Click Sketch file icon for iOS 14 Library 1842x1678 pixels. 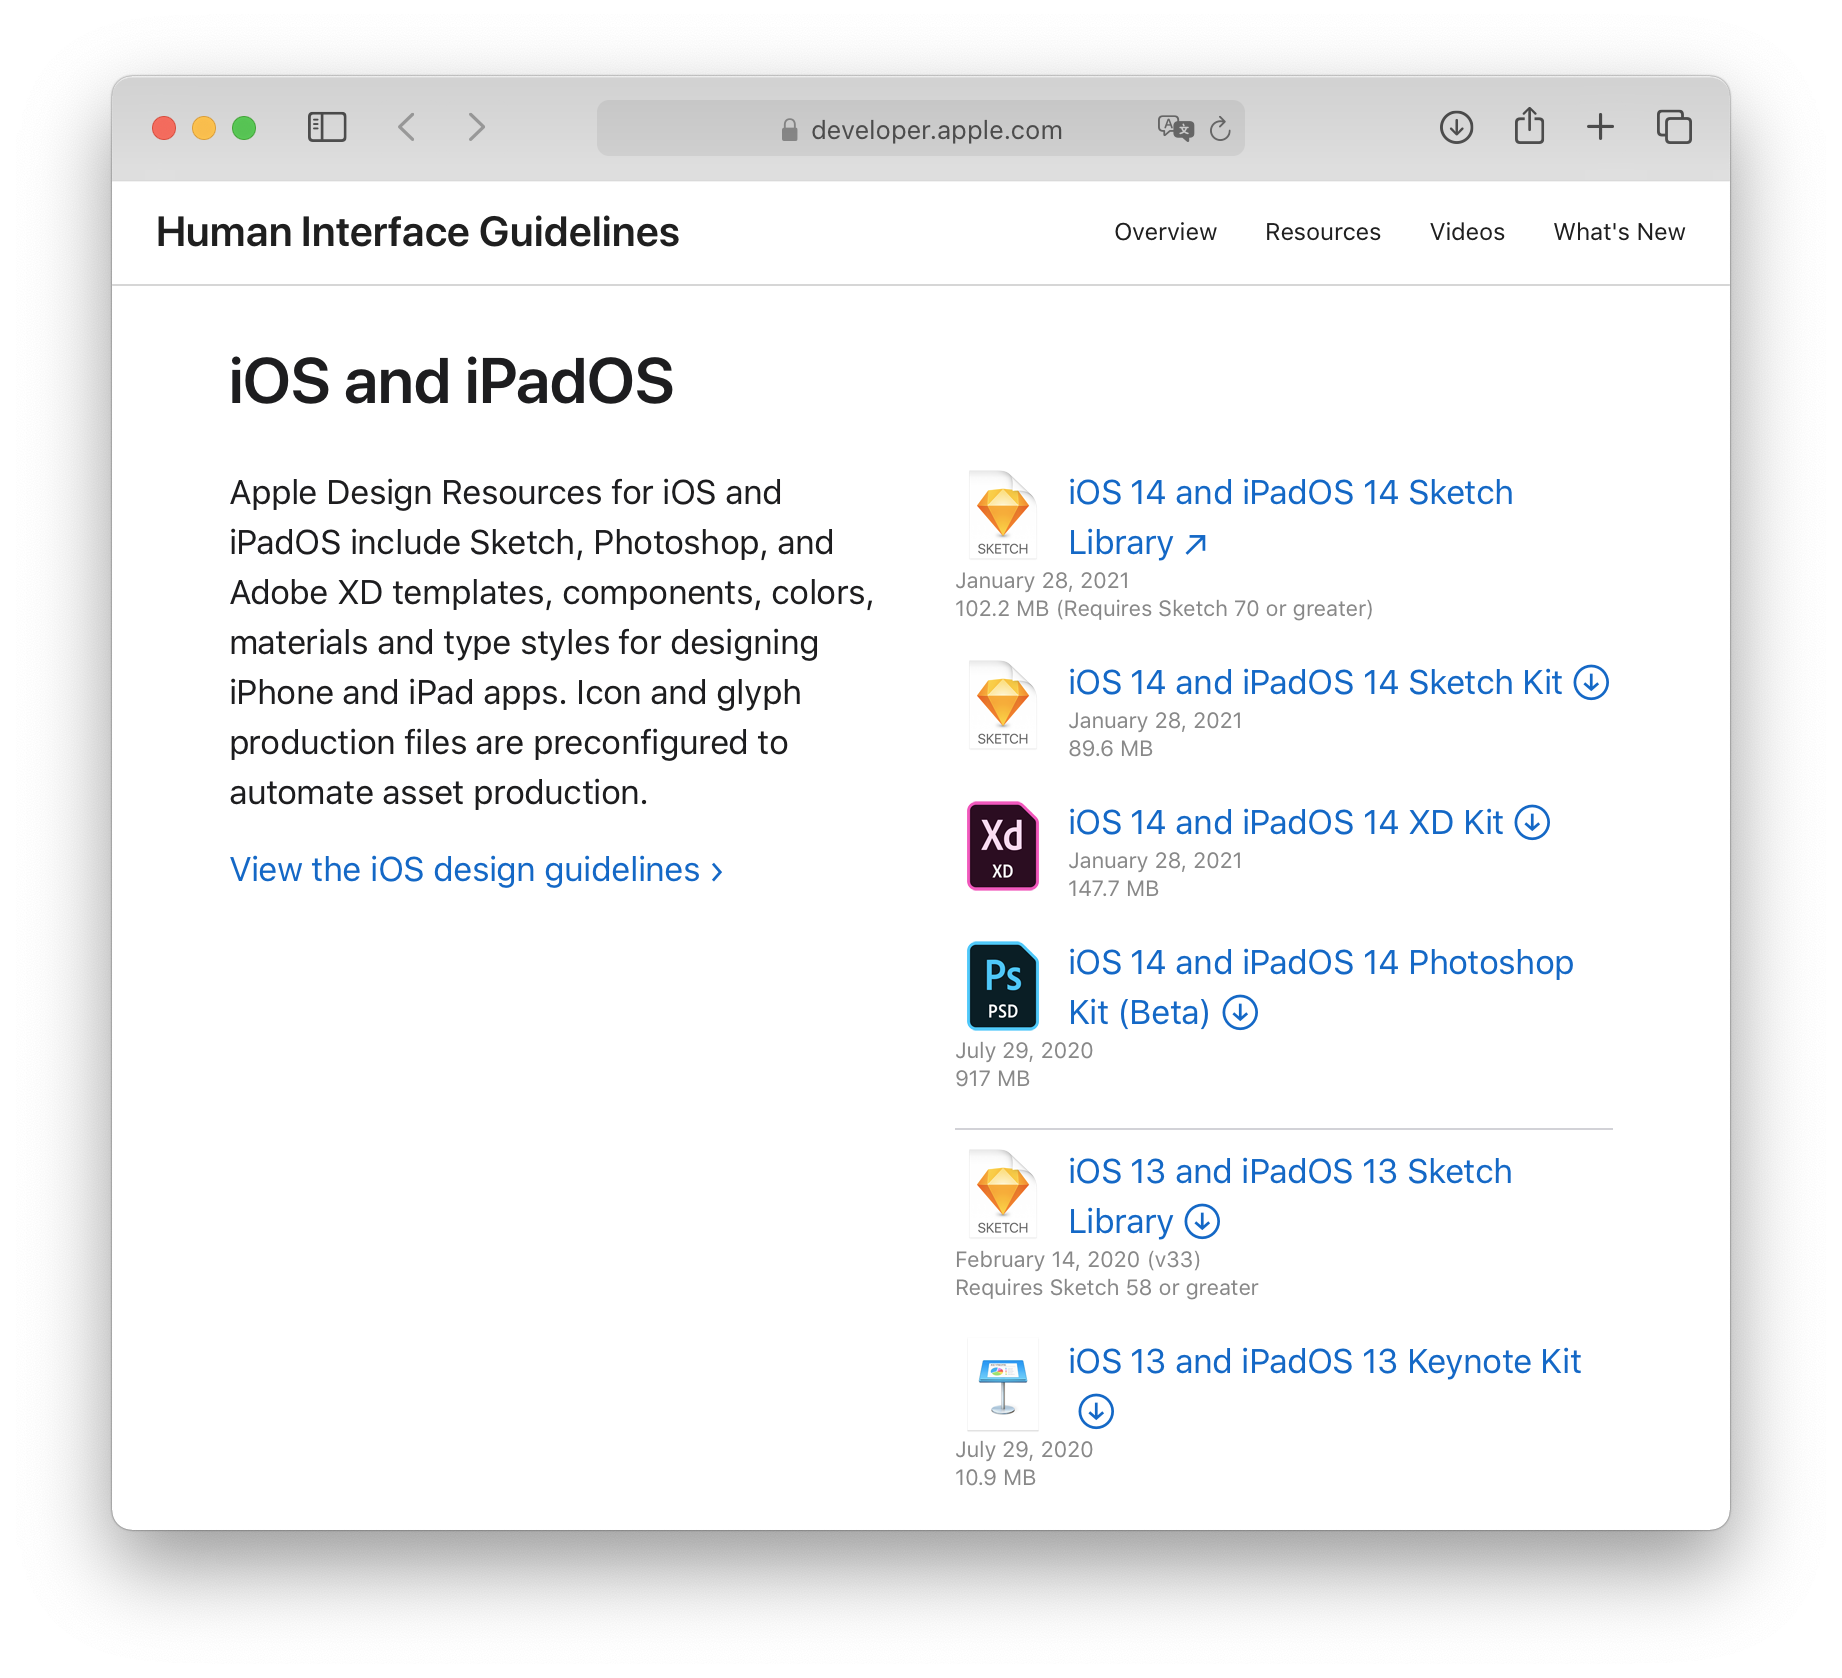tap(1002, 514)
